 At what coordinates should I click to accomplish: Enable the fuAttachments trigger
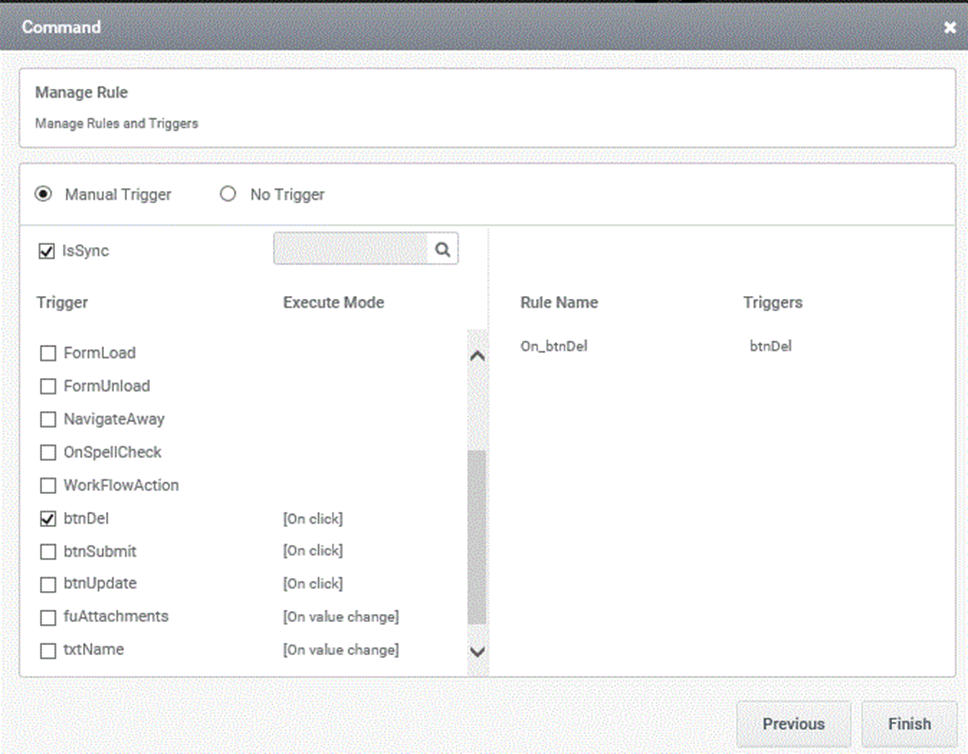click(48, 618)
